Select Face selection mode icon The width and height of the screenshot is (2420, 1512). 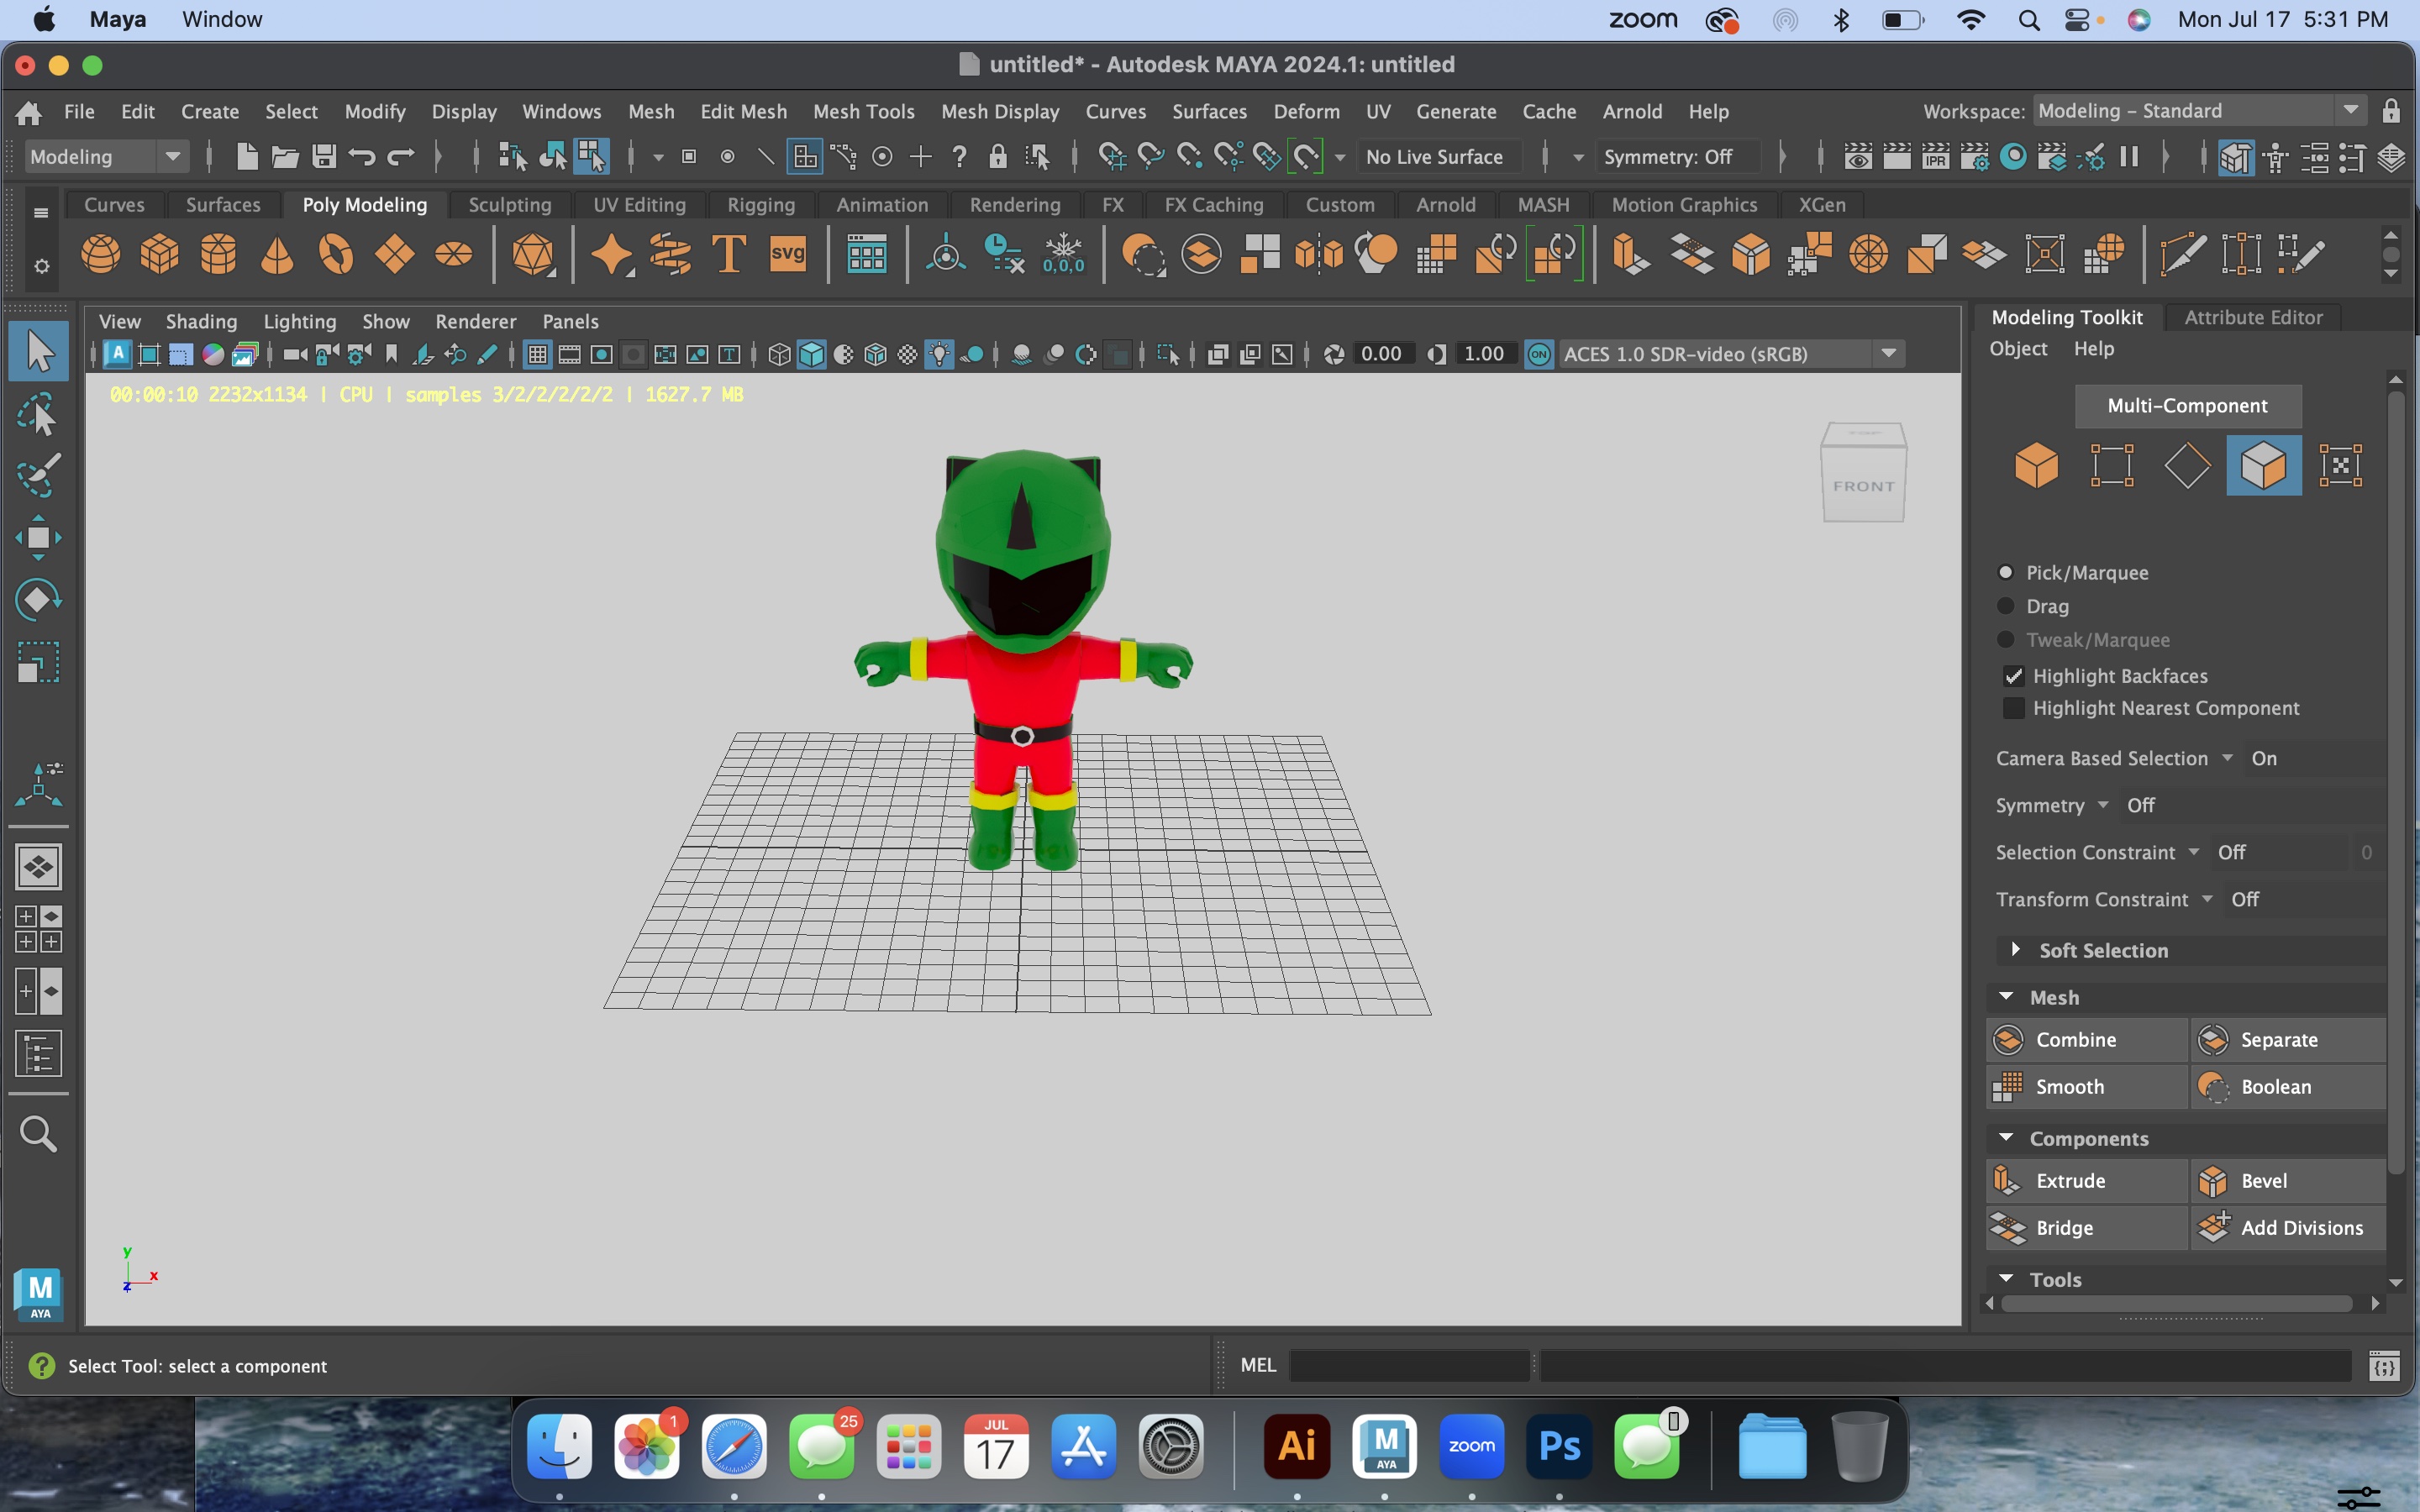tap(2264, 466)
